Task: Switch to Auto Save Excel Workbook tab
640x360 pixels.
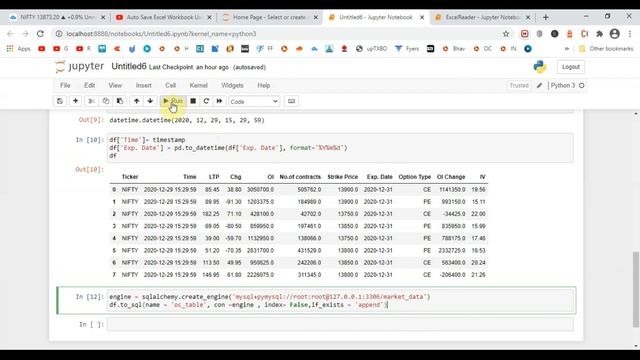Action: (x=163, y=18)
